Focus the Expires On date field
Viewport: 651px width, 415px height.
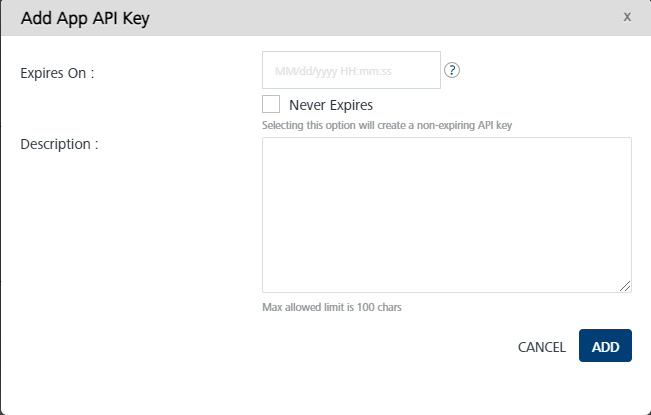[351, 70]
